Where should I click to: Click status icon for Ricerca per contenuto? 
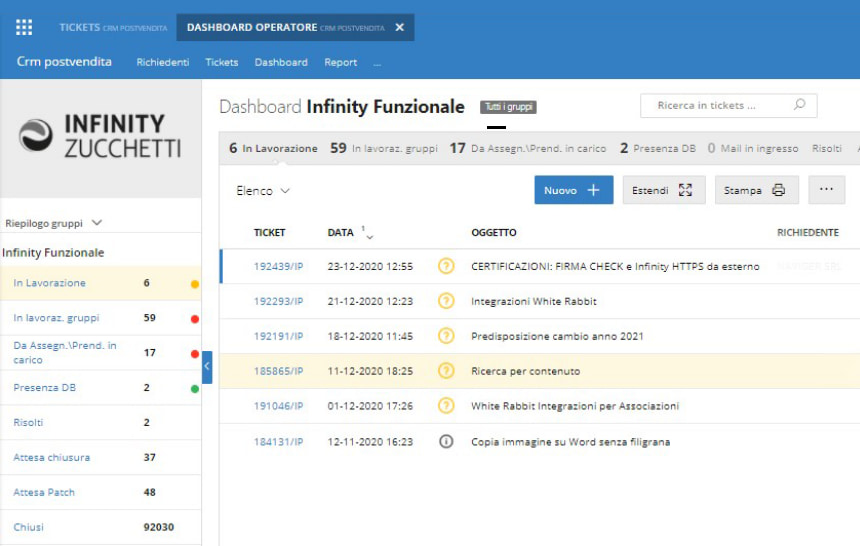tap(446, 371)
